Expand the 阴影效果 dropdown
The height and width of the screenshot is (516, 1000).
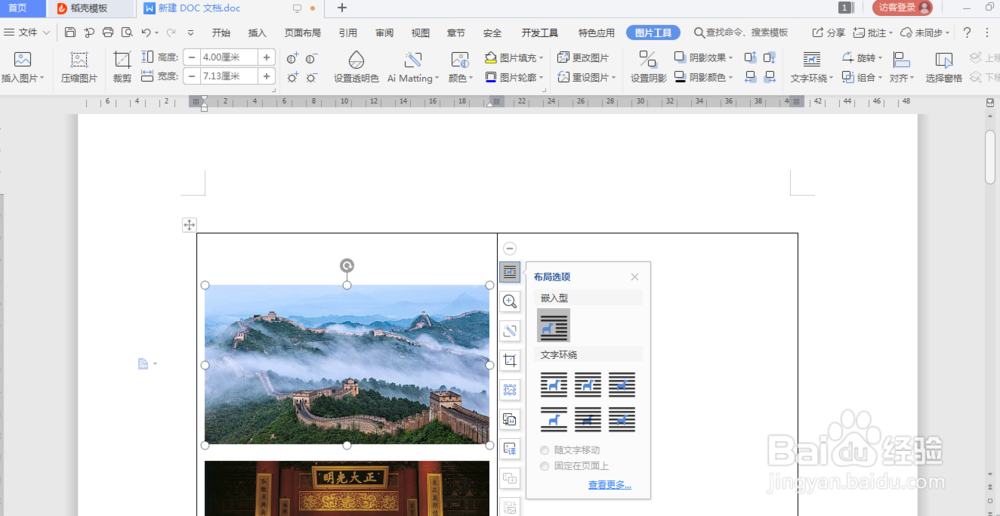[730, 58]
